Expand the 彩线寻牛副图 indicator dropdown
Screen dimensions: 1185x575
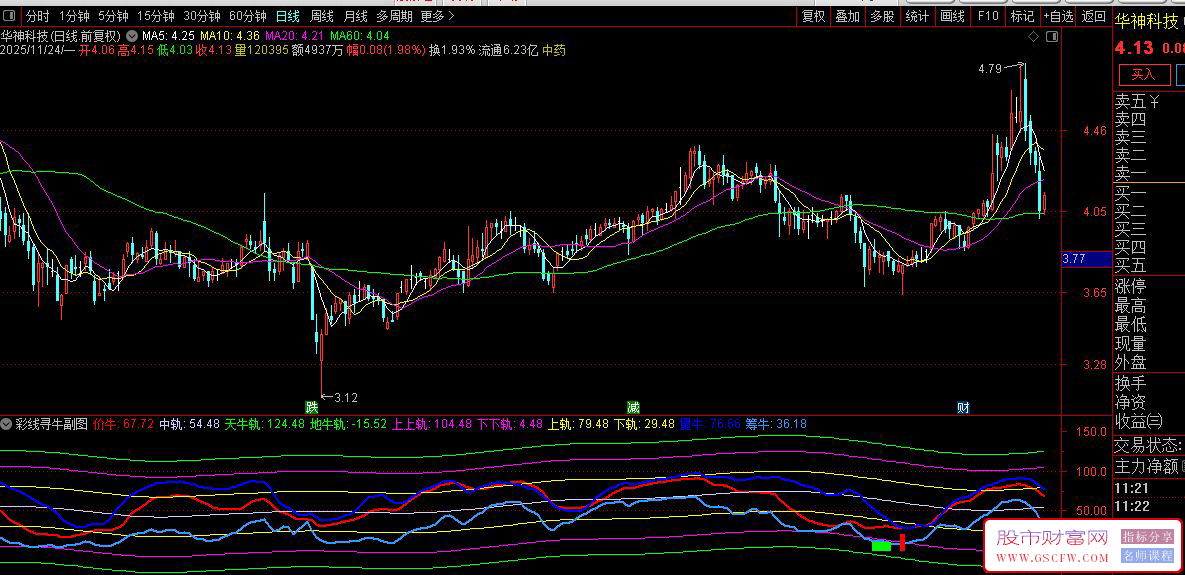coord(7,424)
